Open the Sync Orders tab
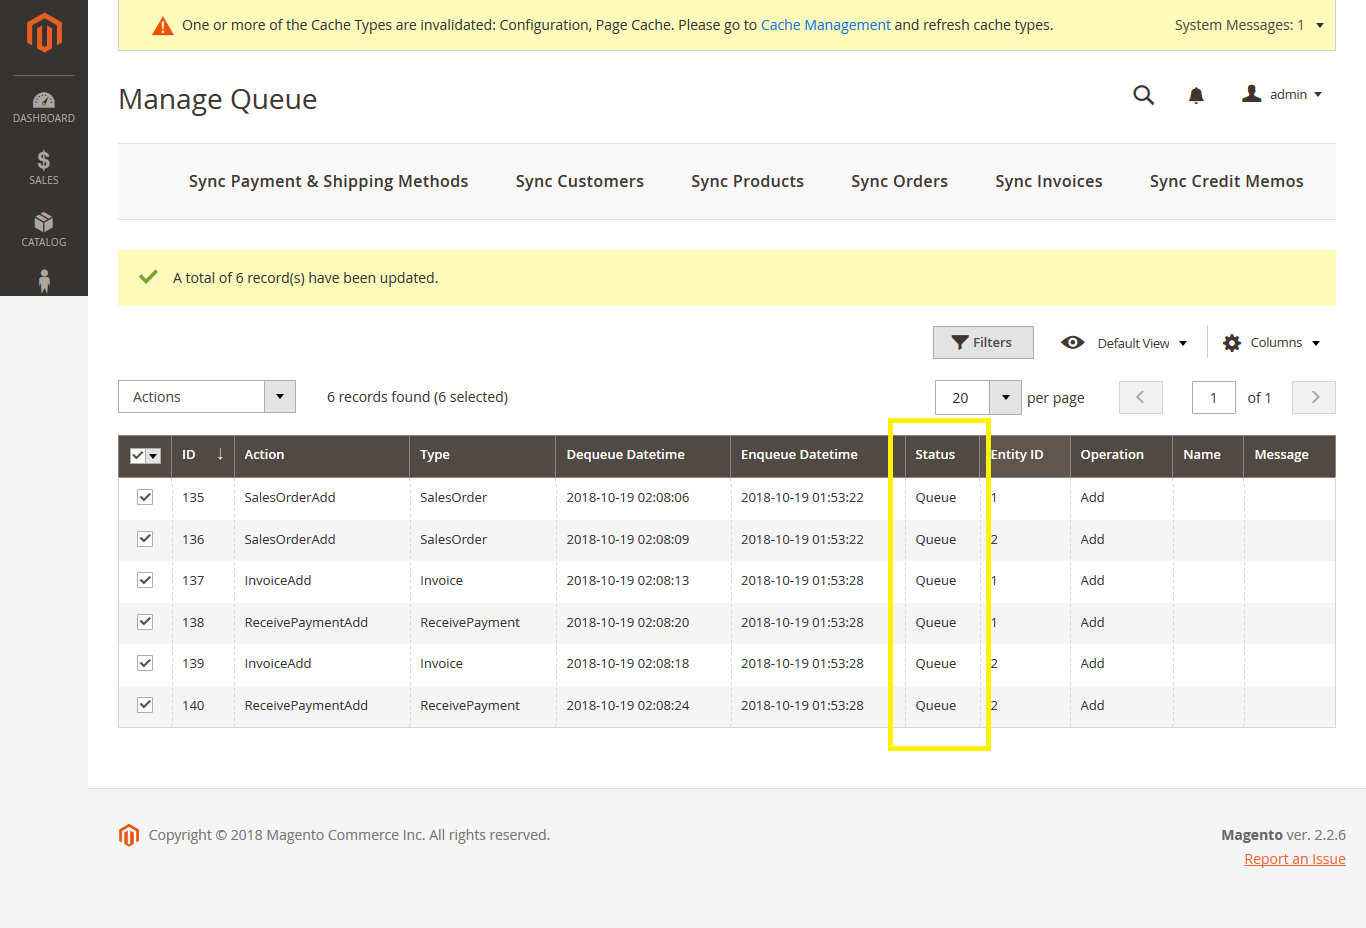This screenshot has width=1366, height=928. point(899,181)
